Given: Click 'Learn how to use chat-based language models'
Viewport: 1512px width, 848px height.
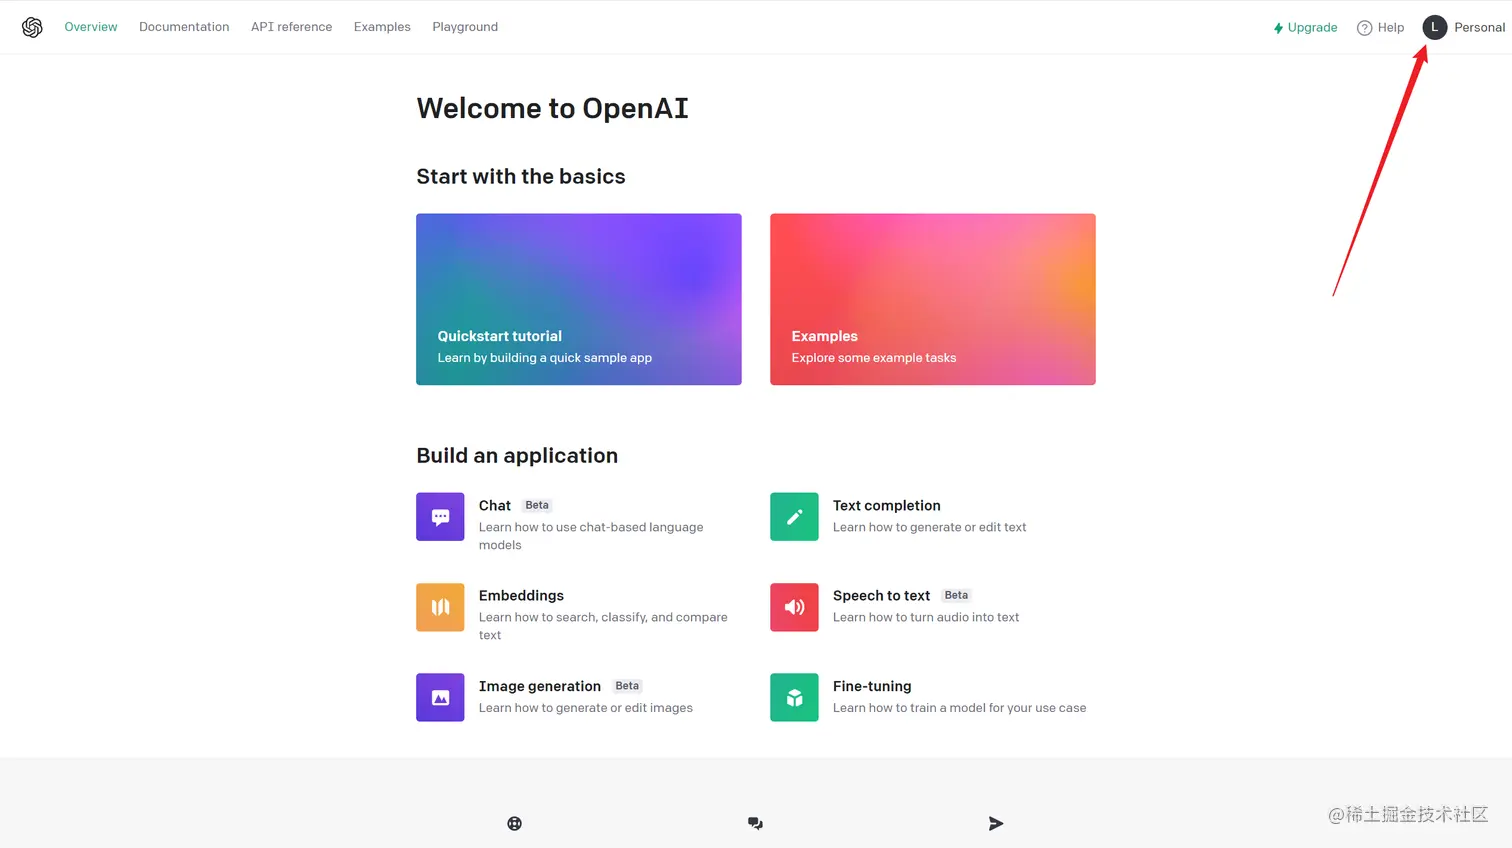Looking at the screenshot, I should 591,536.
